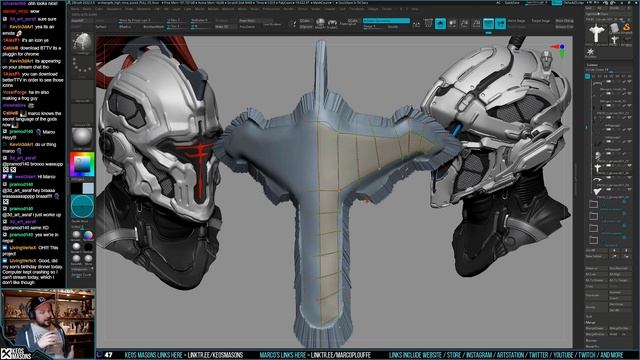Screen dimensions: 640x360
Task: Toggle the symmetry icon in the top shelf
Action: [x=416, y=24]
